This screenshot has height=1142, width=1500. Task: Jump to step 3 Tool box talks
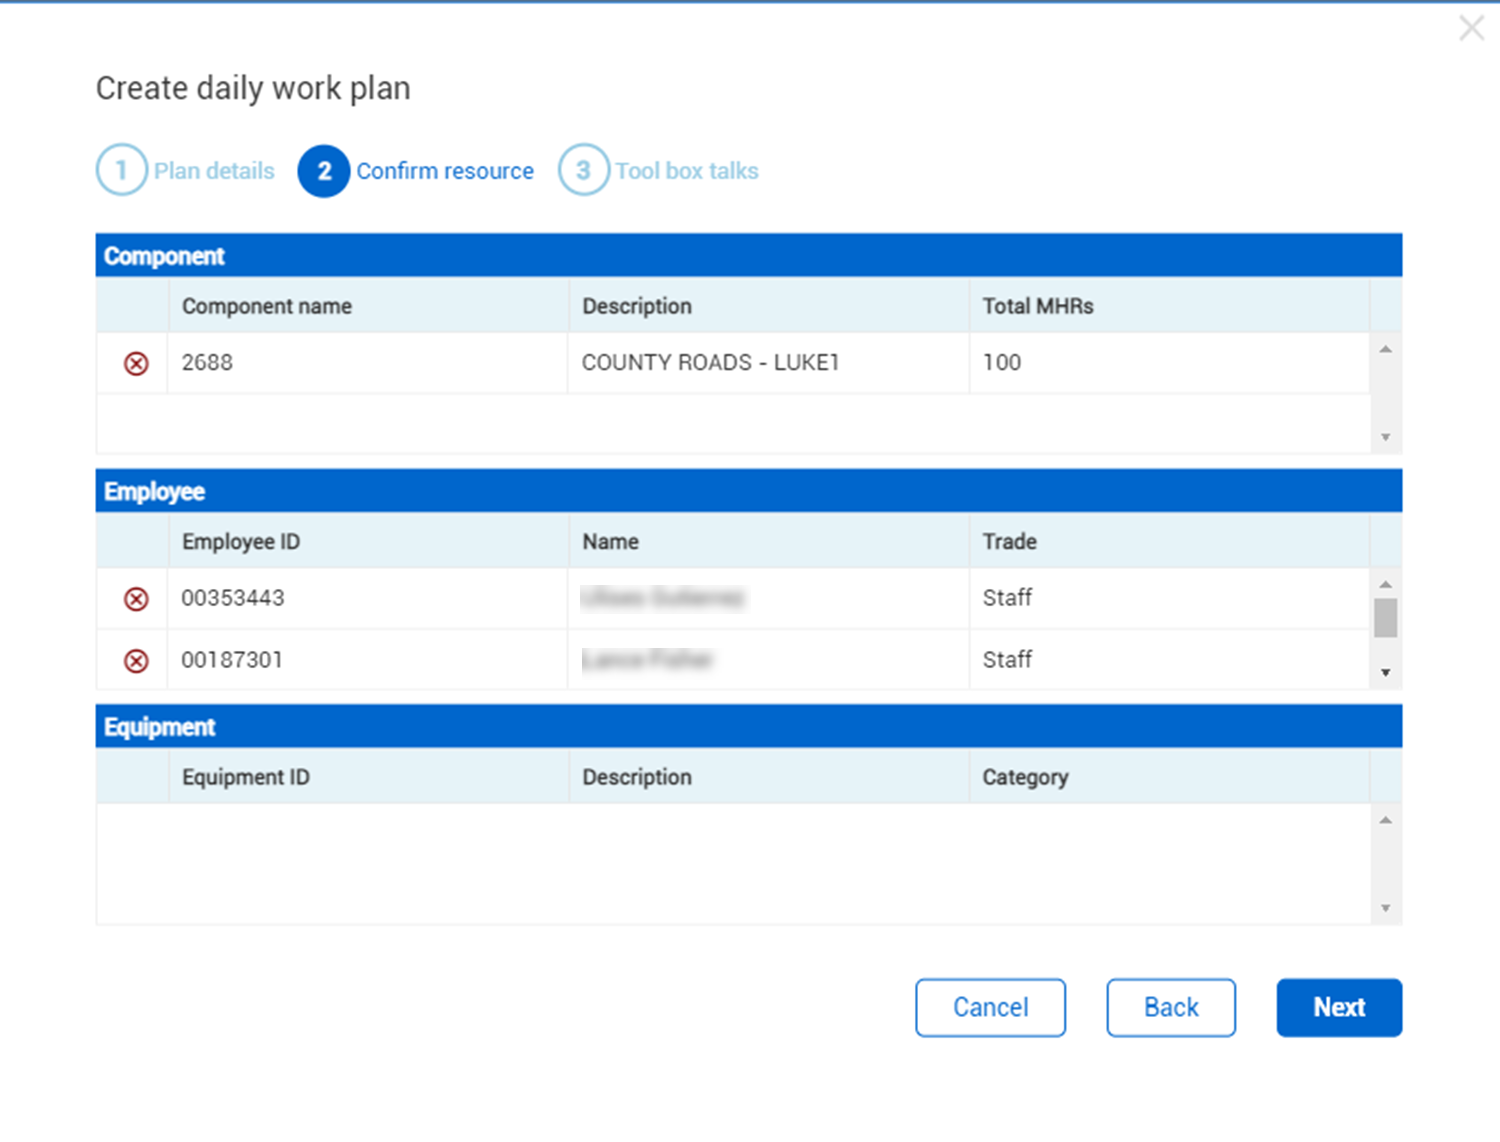tap(659, 171)
